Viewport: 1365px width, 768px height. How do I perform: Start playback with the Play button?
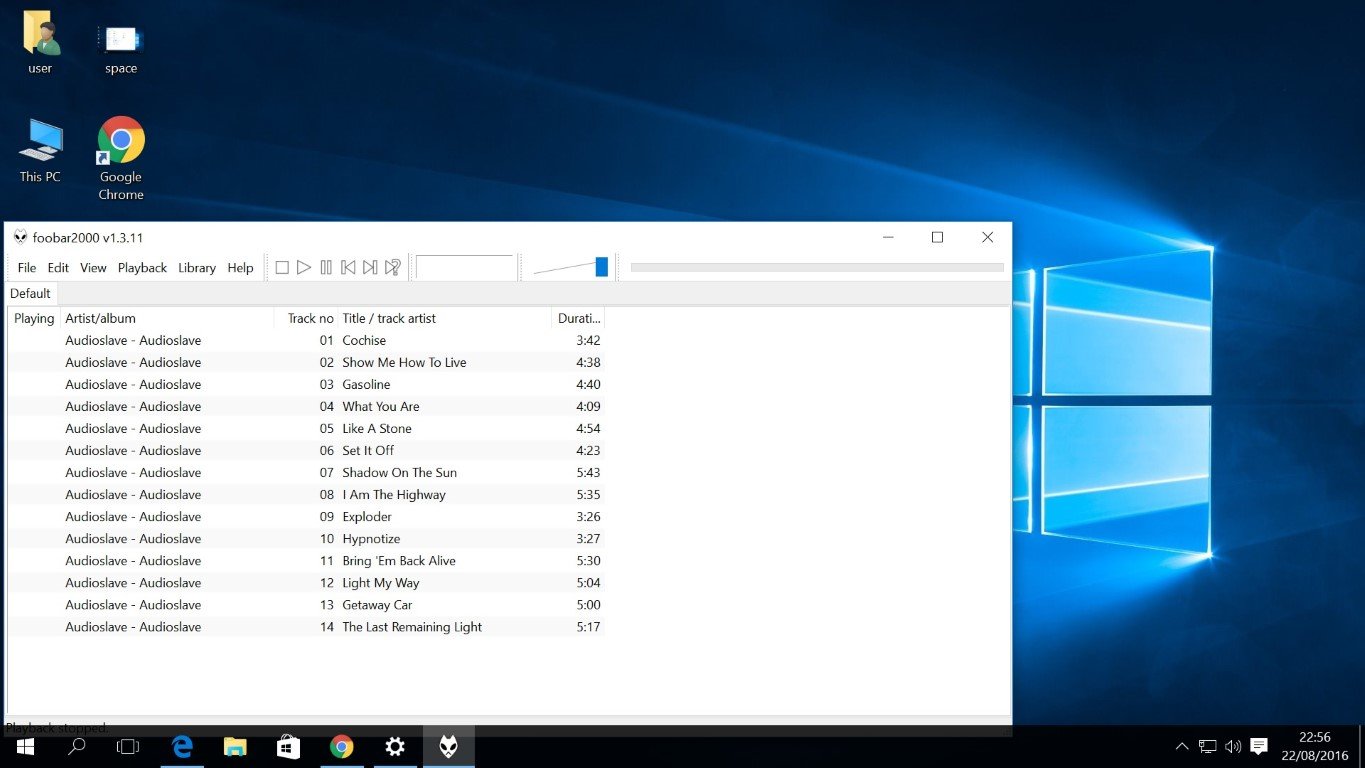304,268
